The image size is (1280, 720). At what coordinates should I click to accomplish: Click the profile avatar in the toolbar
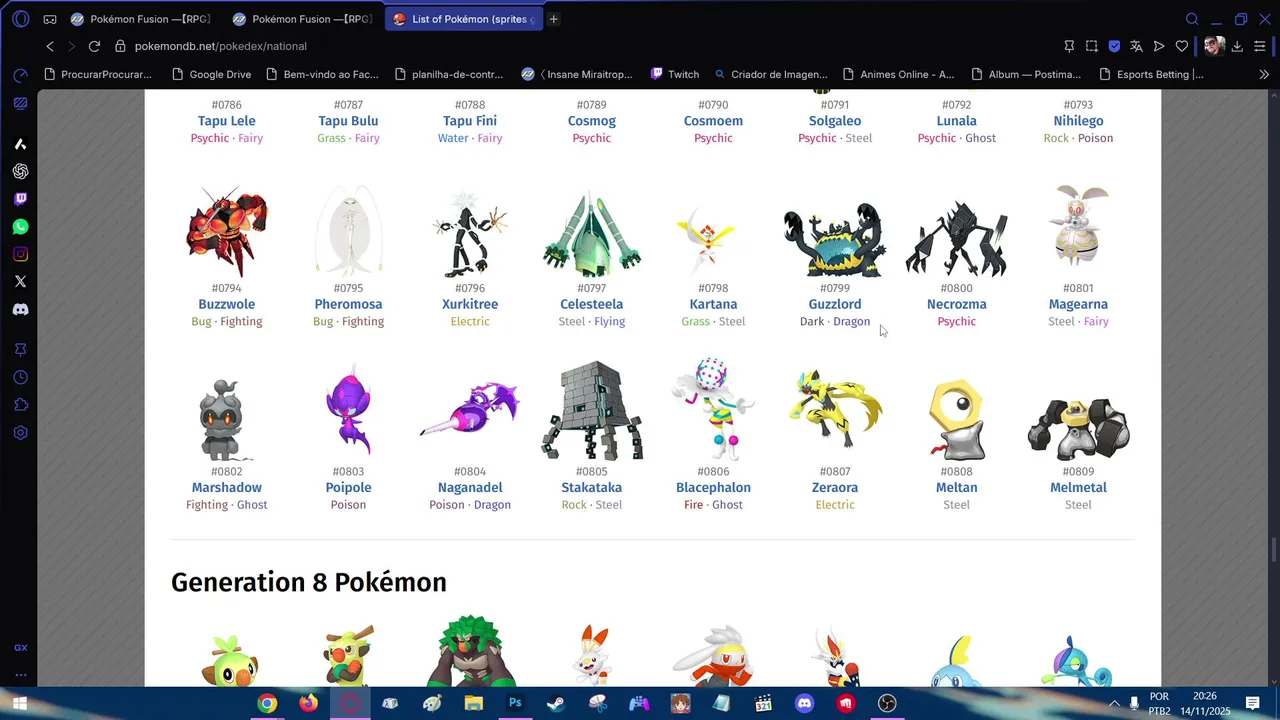click(x=1214, y=46)
